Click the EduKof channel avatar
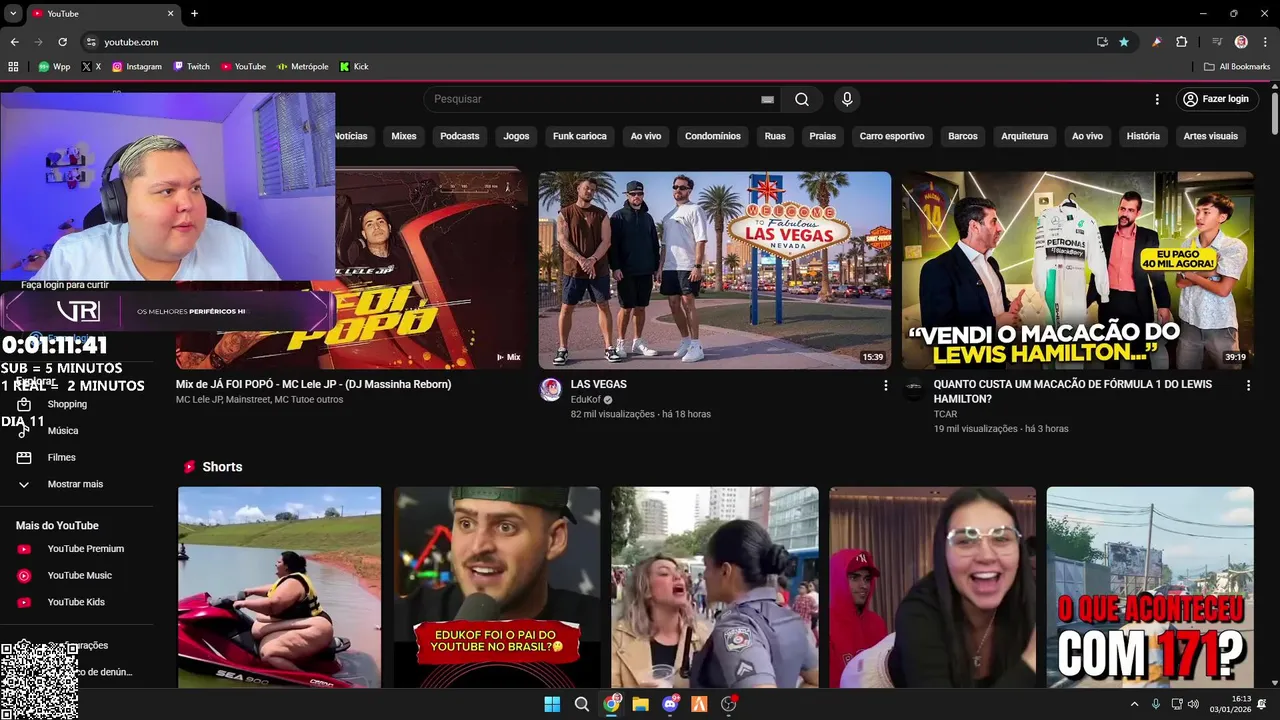This screenshot has height=720, width=1280. click(550, 390)
